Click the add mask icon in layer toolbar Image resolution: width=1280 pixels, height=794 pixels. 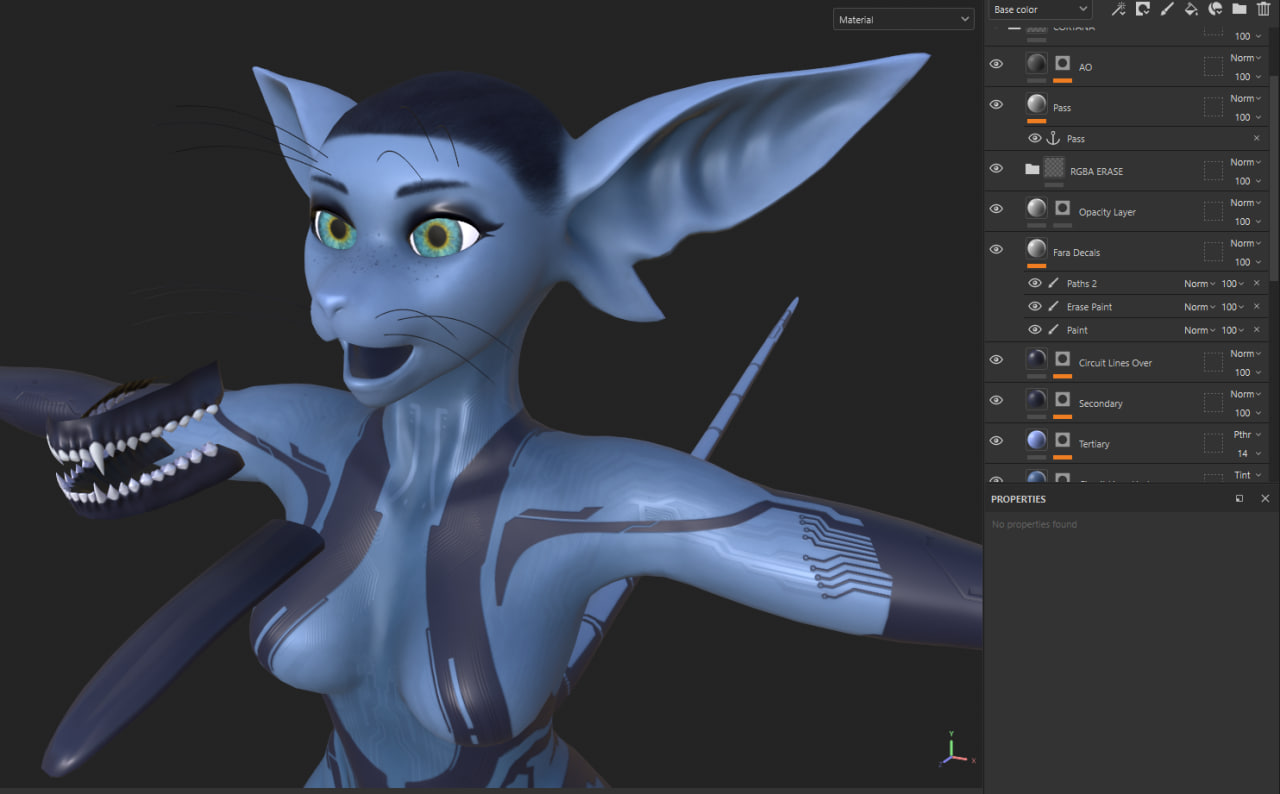pyautogui.click(x=1143, y=9)
